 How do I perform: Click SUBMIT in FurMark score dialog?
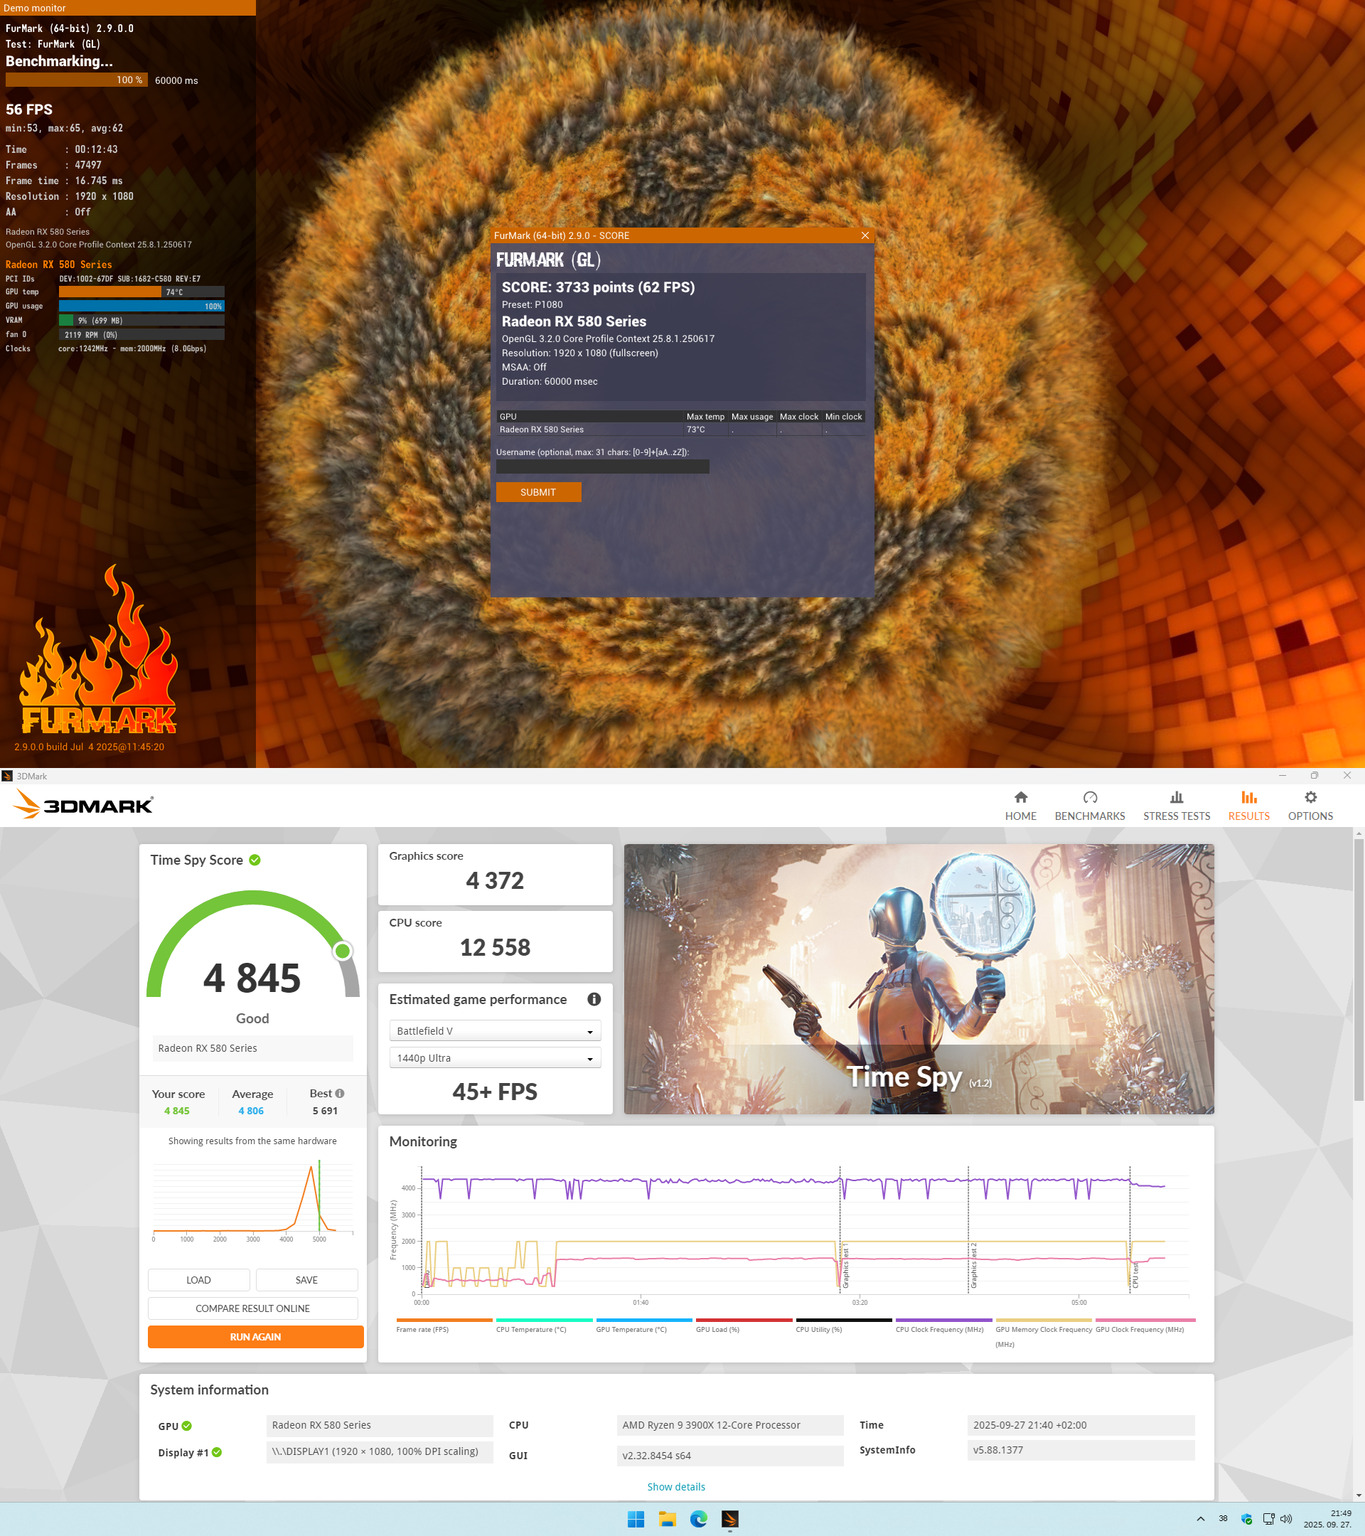(538, 492)
